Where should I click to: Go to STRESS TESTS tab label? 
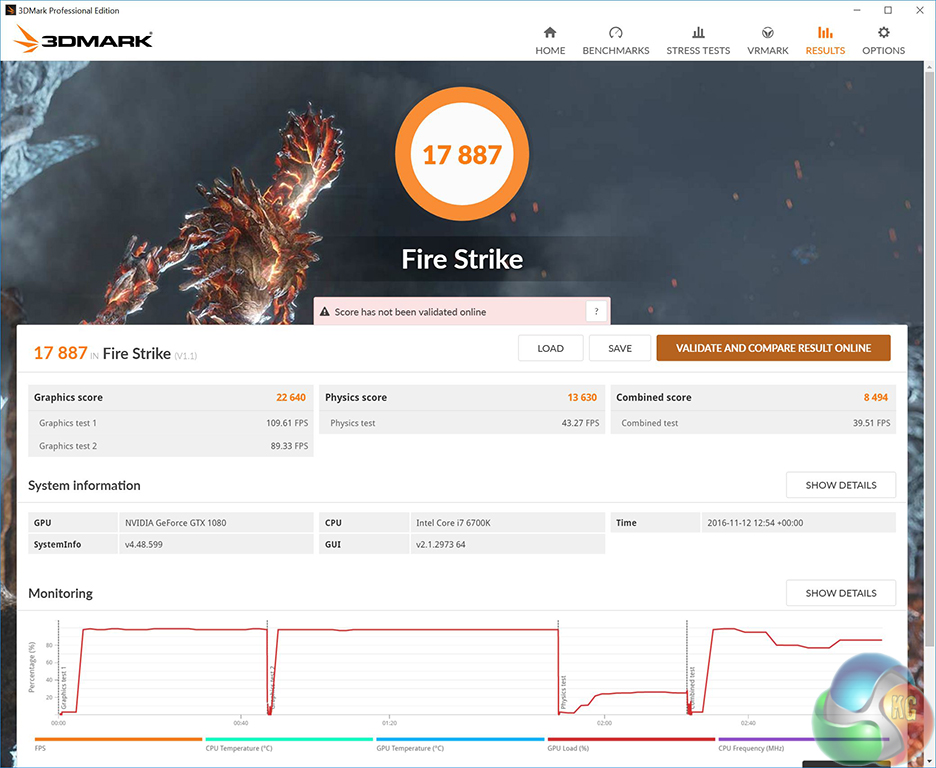tap(698, 51)
